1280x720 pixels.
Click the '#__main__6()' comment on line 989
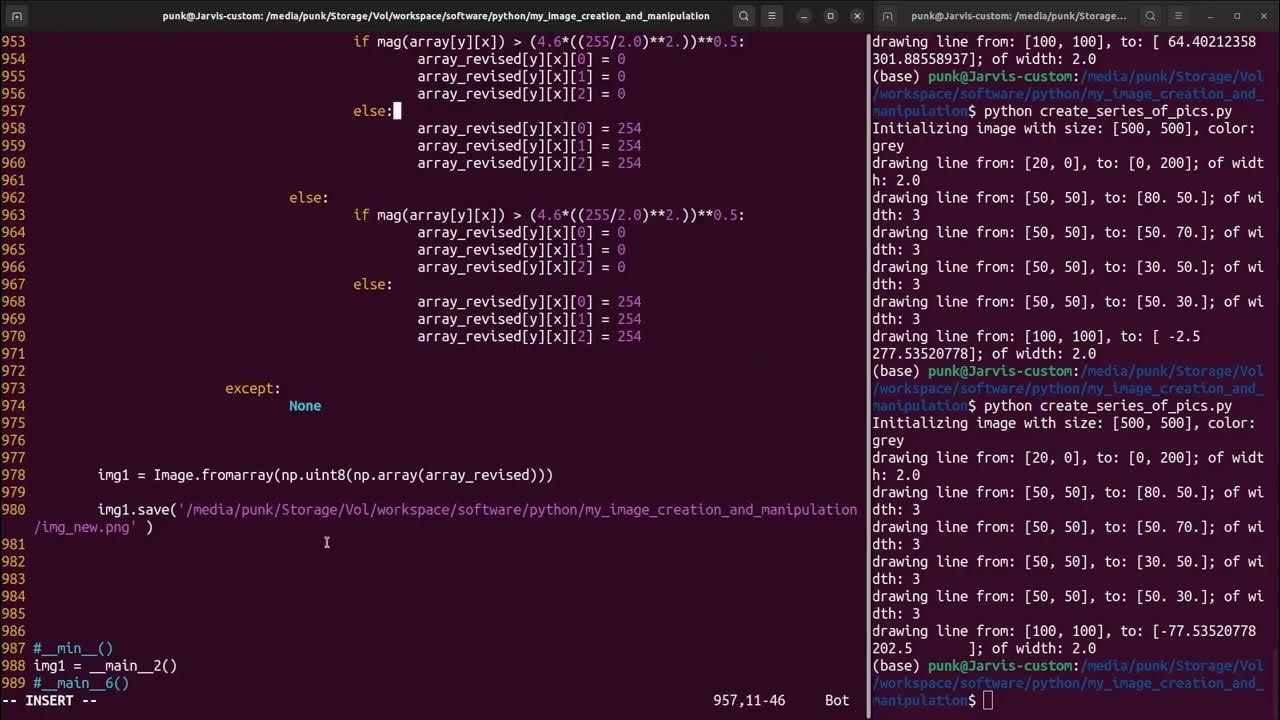[81, 683]
